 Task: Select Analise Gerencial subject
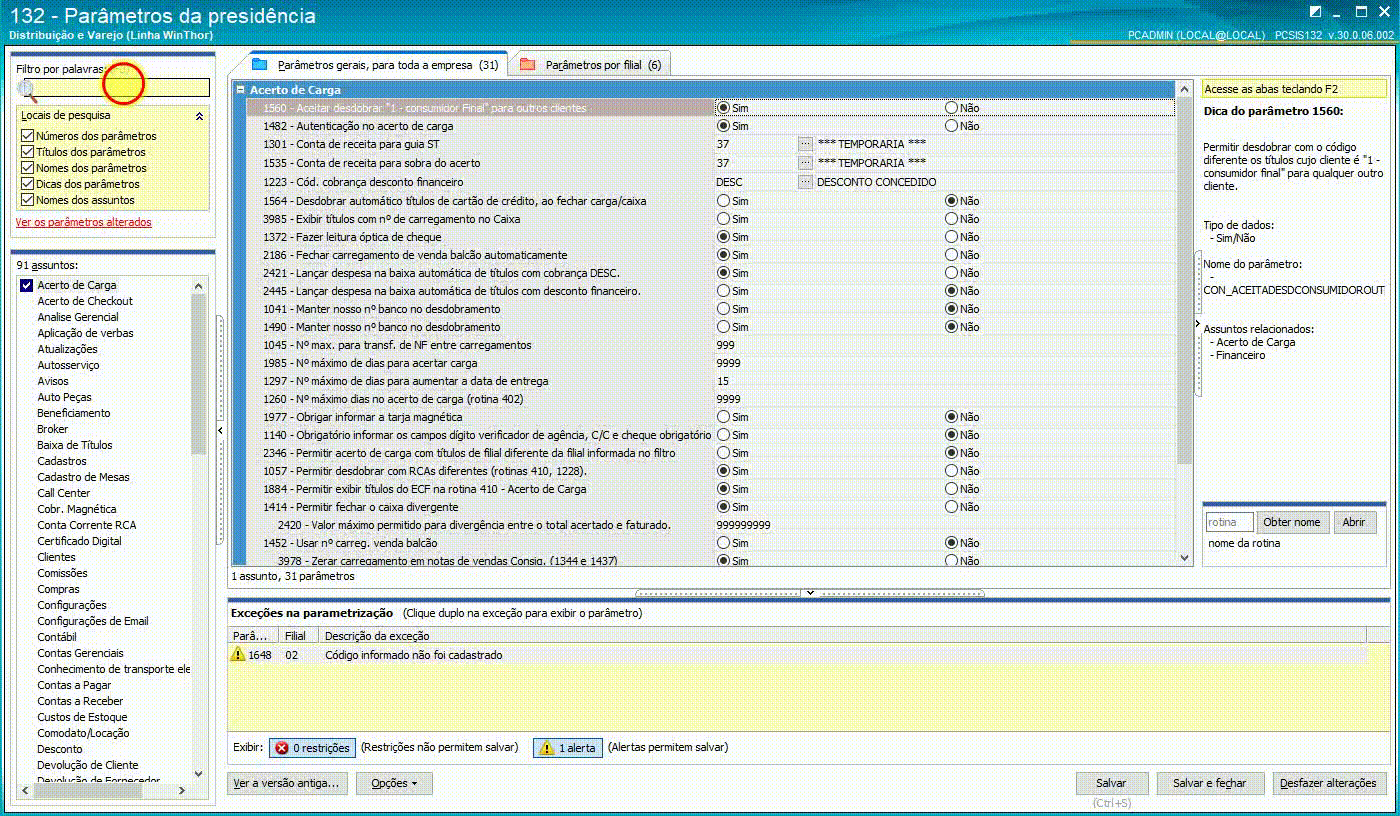point(78,317)
